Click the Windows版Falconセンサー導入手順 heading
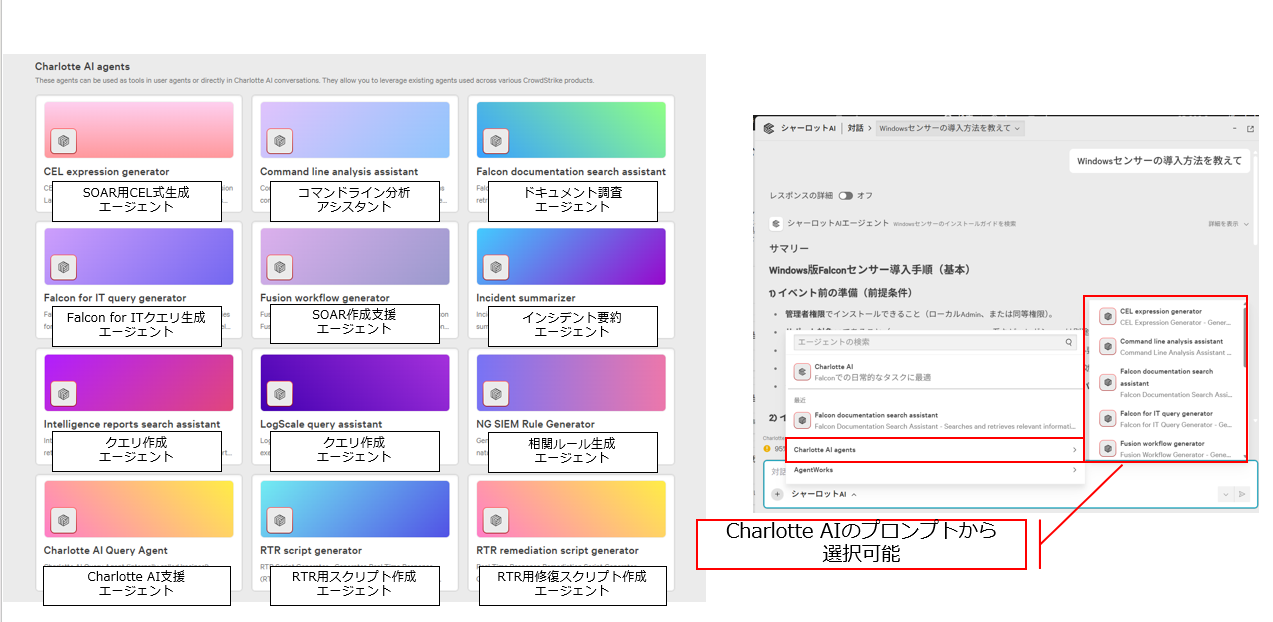1273x622 pixels. coord(869,270)
